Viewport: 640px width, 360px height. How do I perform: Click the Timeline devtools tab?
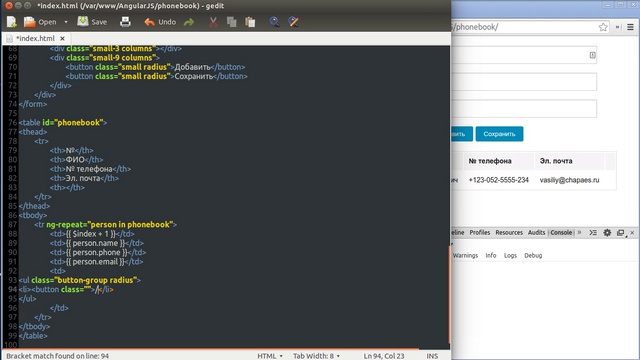tap(458, 232)
